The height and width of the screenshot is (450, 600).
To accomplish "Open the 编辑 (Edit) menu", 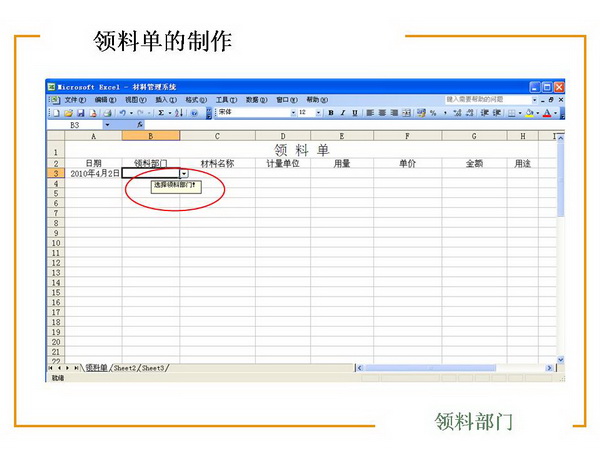I will [x=105, y=100].
